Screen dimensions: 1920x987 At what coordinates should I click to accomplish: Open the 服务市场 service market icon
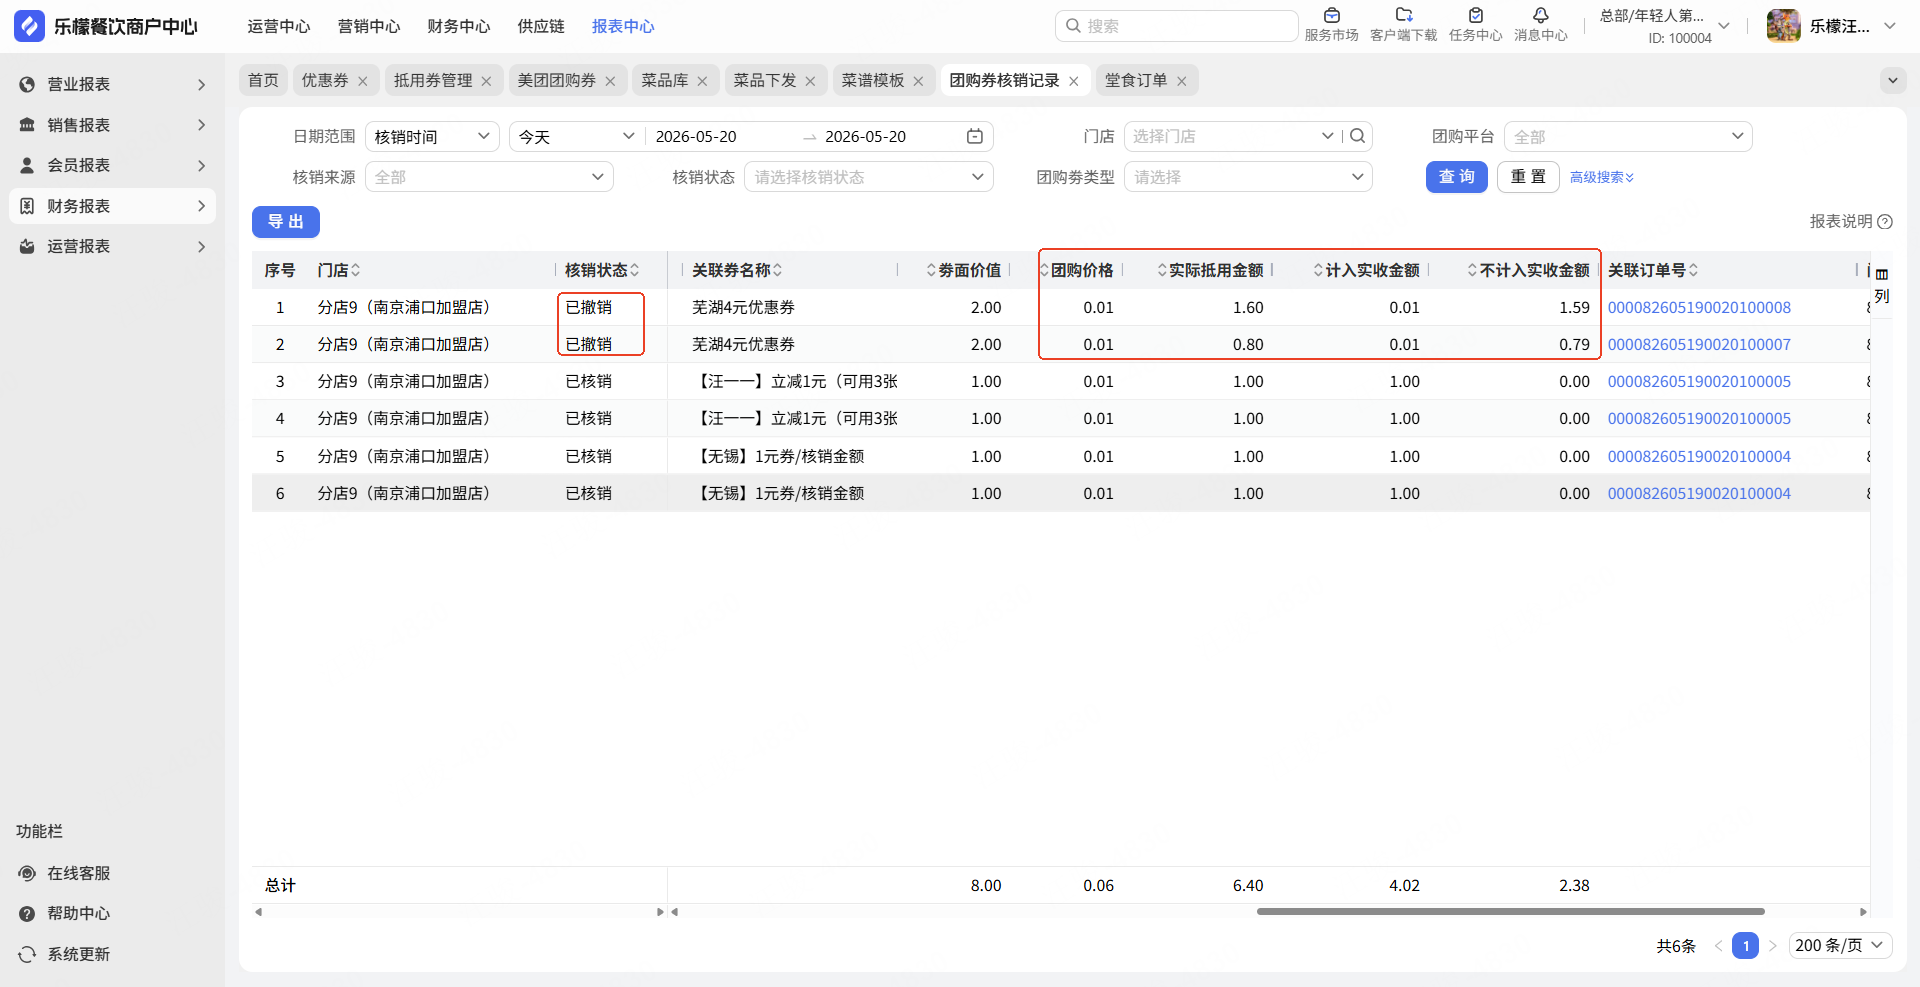pyautogui.click(x=1331, y=16)
